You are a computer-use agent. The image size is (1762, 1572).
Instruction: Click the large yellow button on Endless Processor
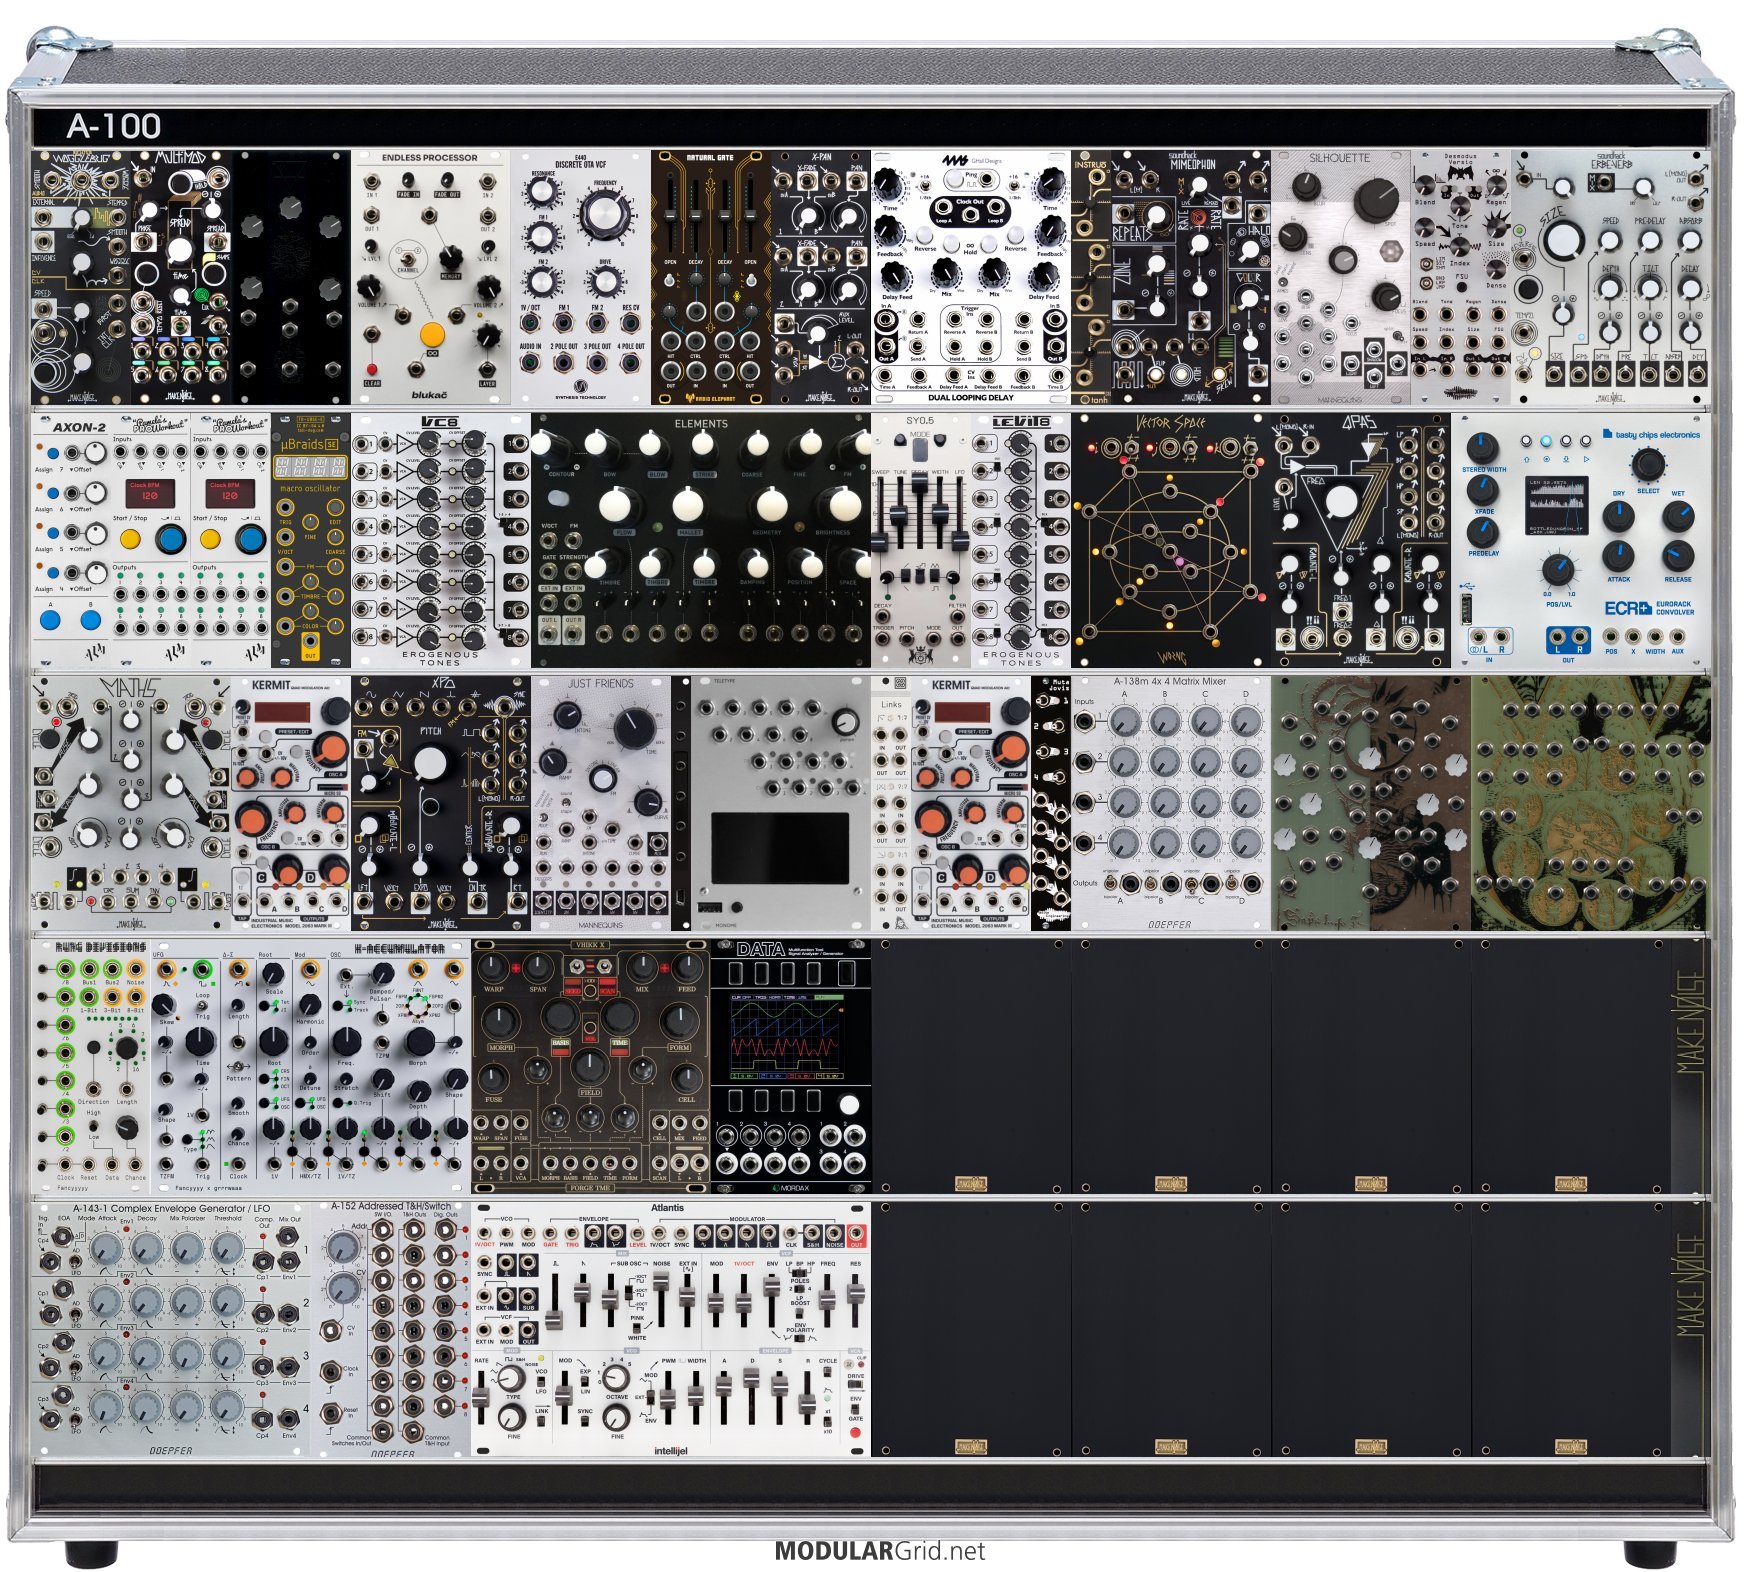click(x=432, y=335)
